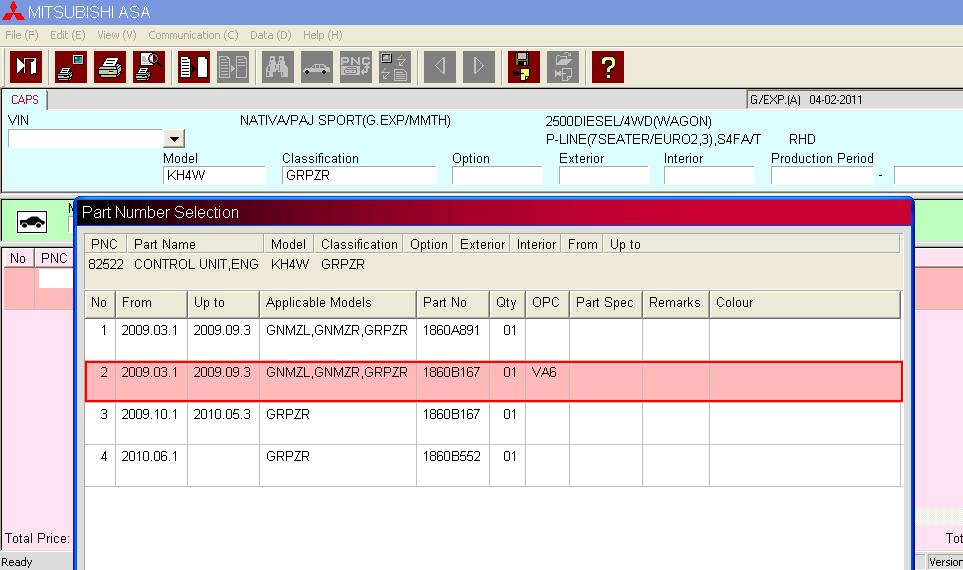Click the binoculars search icon

[277, 67]
